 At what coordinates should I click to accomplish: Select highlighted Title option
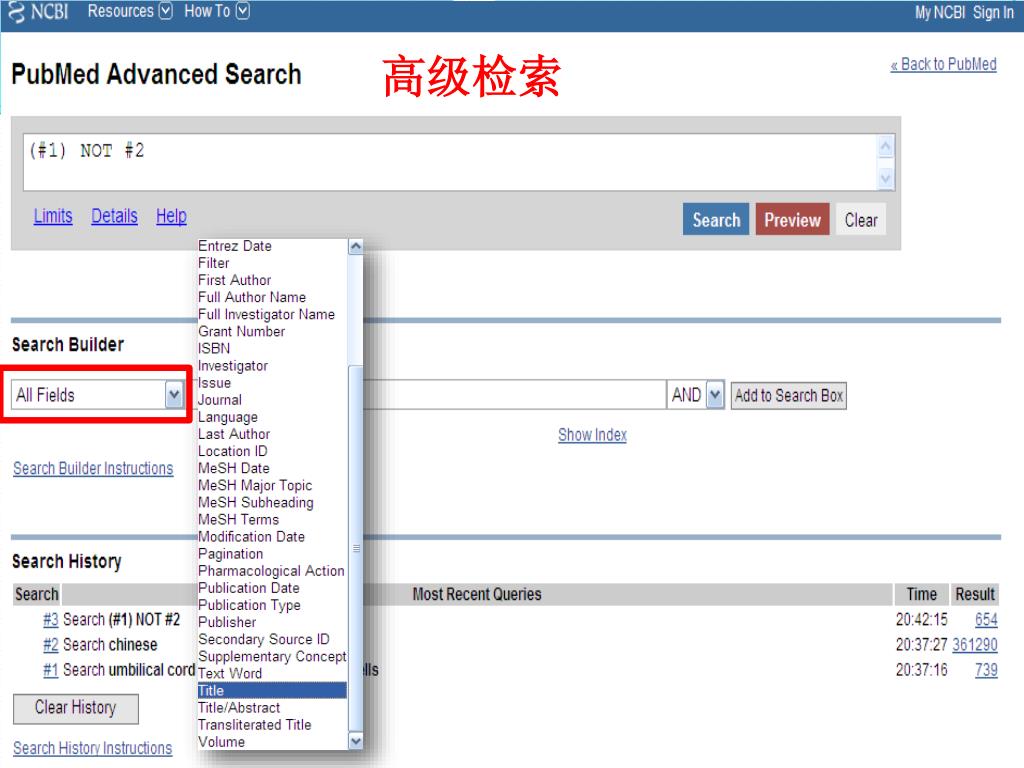[272, 691]
